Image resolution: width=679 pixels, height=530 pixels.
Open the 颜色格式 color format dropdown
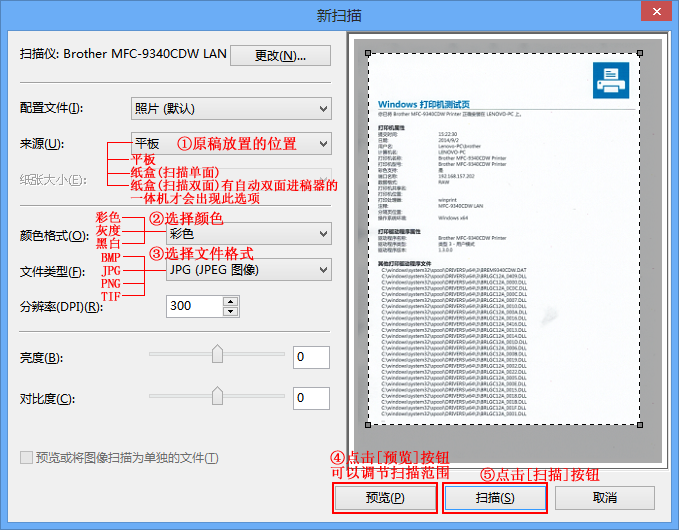tap(249, 234)
